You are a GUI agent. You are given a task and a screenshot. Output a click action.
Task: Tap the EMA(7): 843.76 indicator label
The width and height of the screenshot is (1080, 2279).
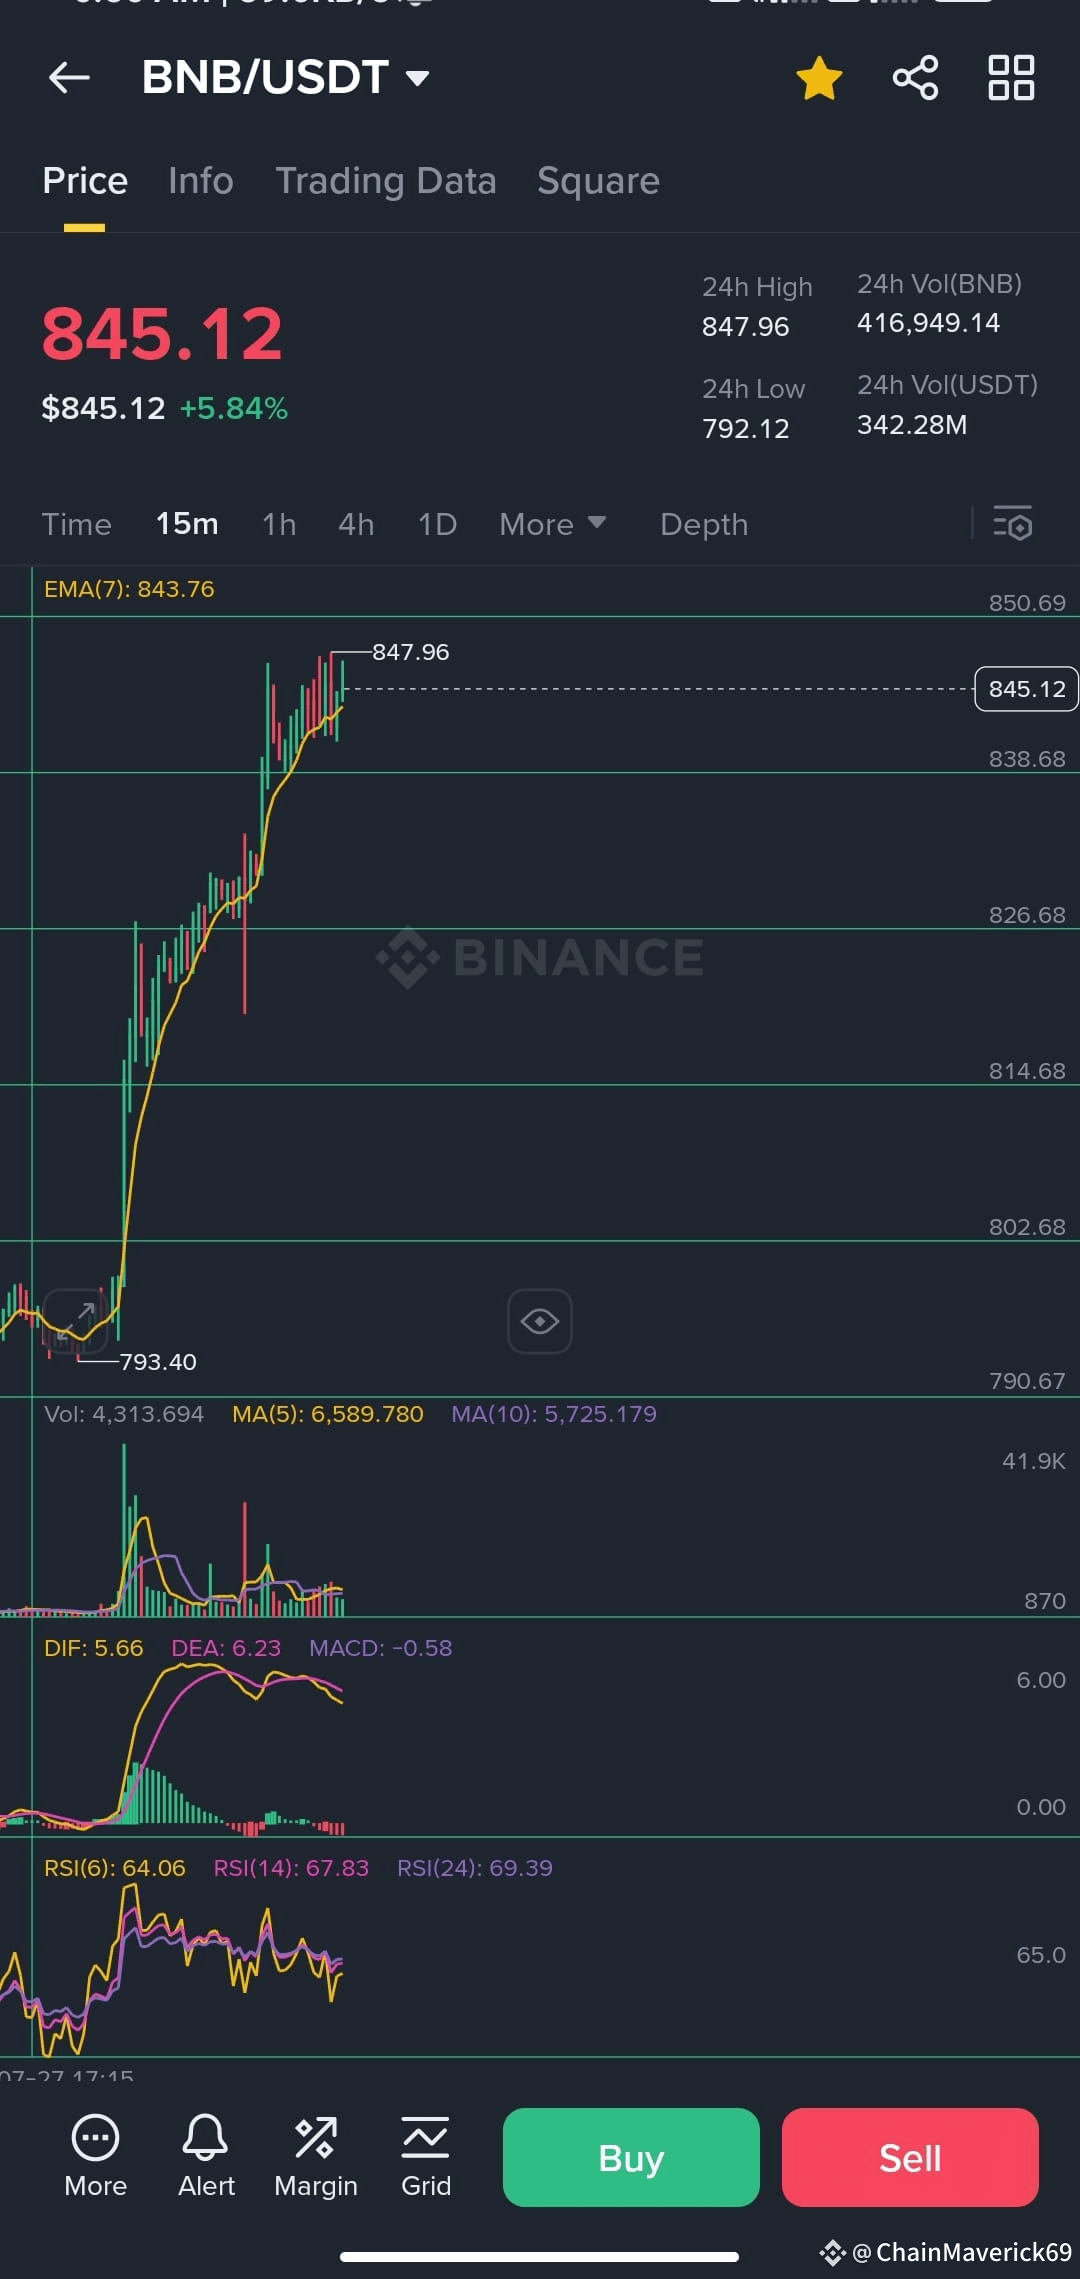point(129,589)
